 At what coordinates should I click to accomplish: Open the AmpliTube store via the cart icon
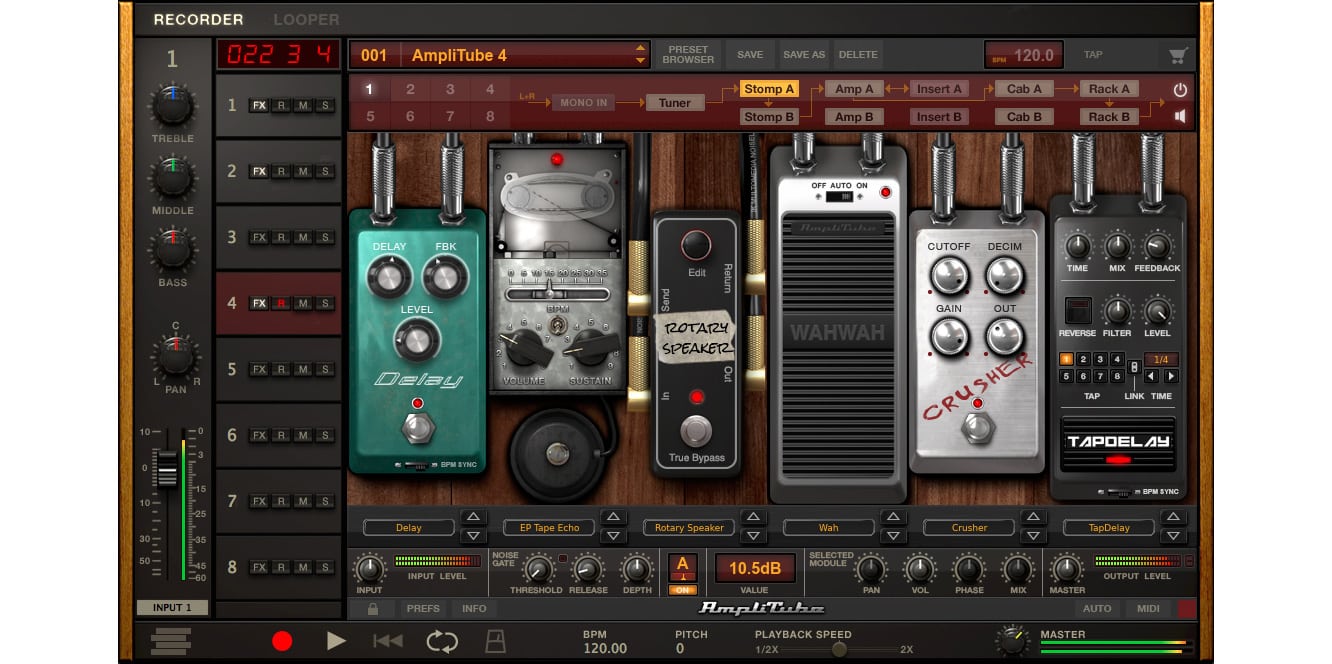coord(1179,54)
